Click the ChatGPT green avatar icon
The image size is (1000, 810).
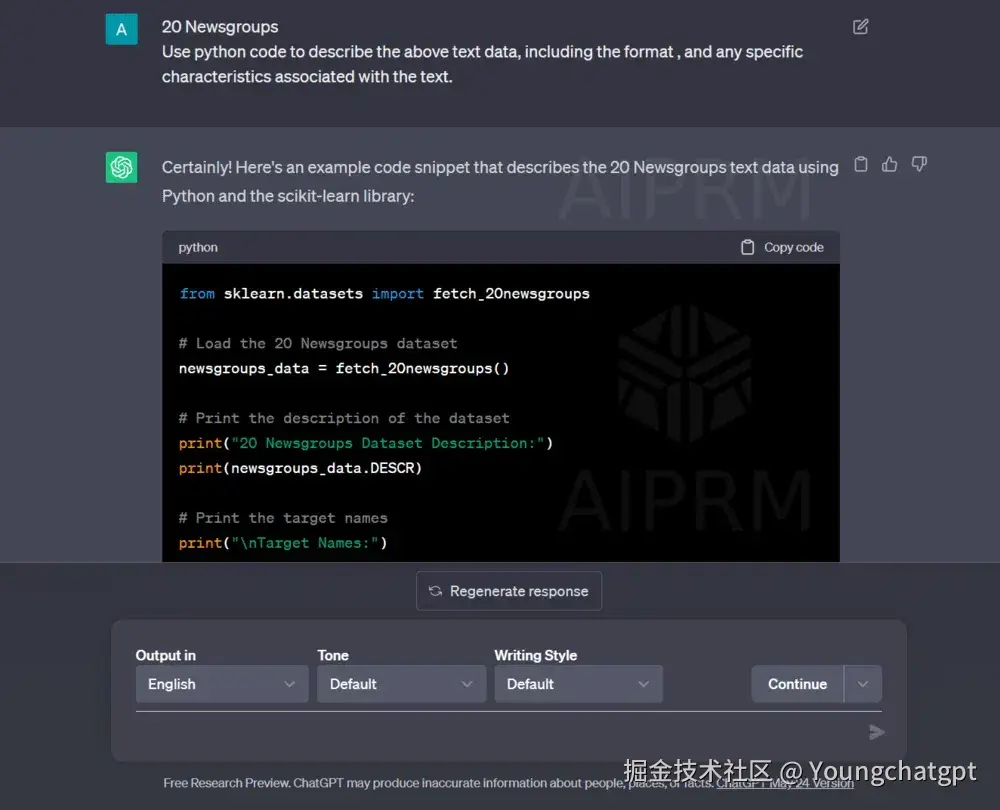click(x=120, y=167)
